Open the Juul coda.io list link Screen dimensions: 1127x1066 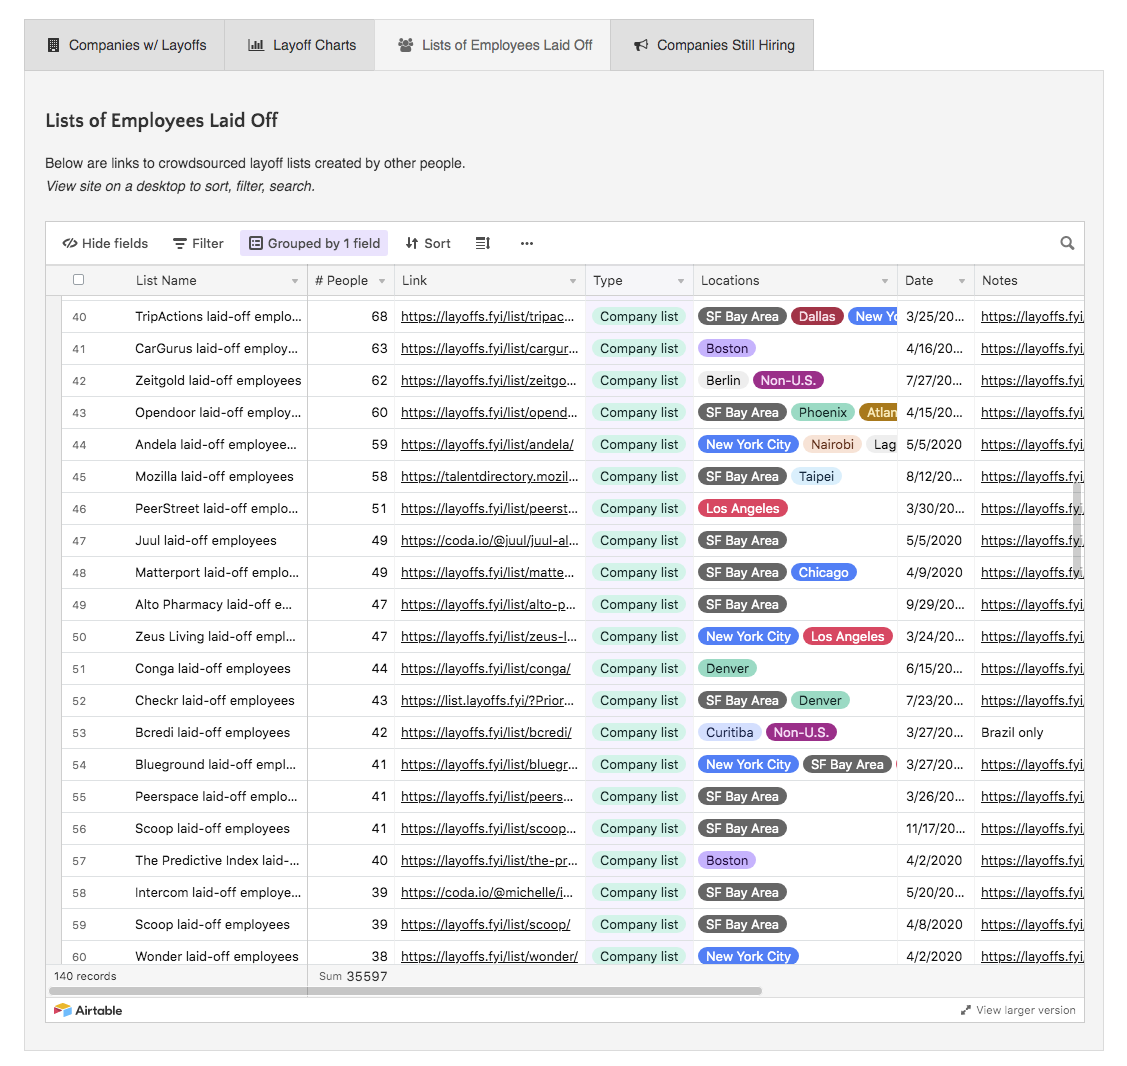point(489,541)
